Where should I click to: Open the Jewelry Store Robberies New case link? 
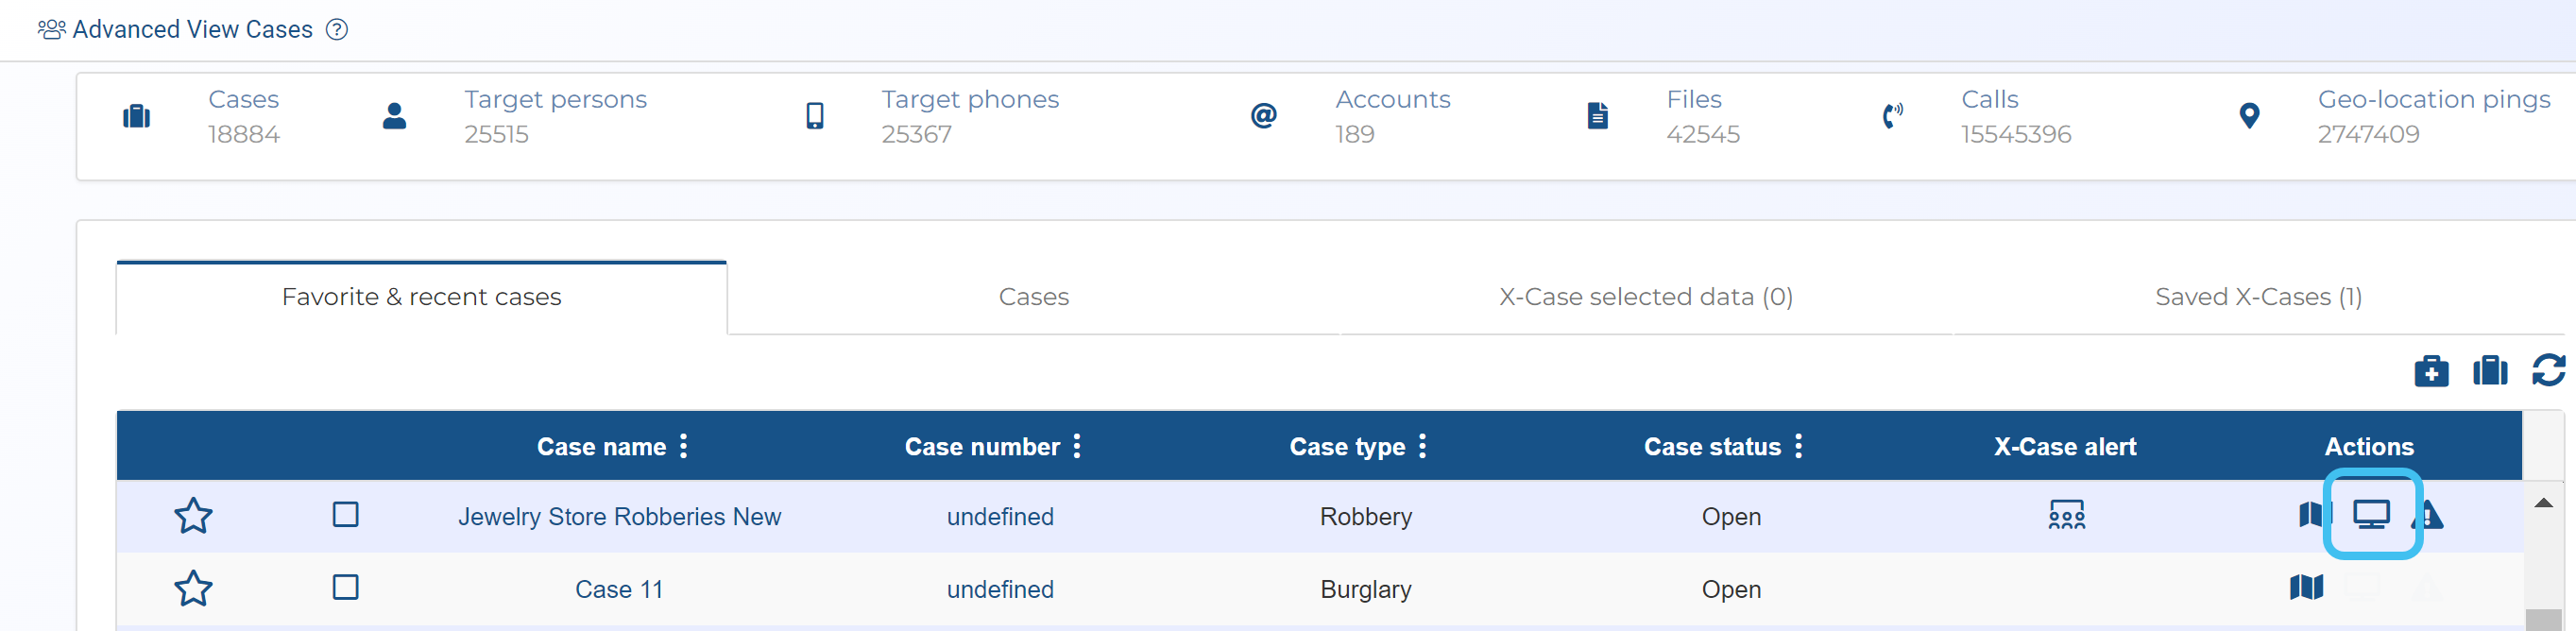pos(619,517)
